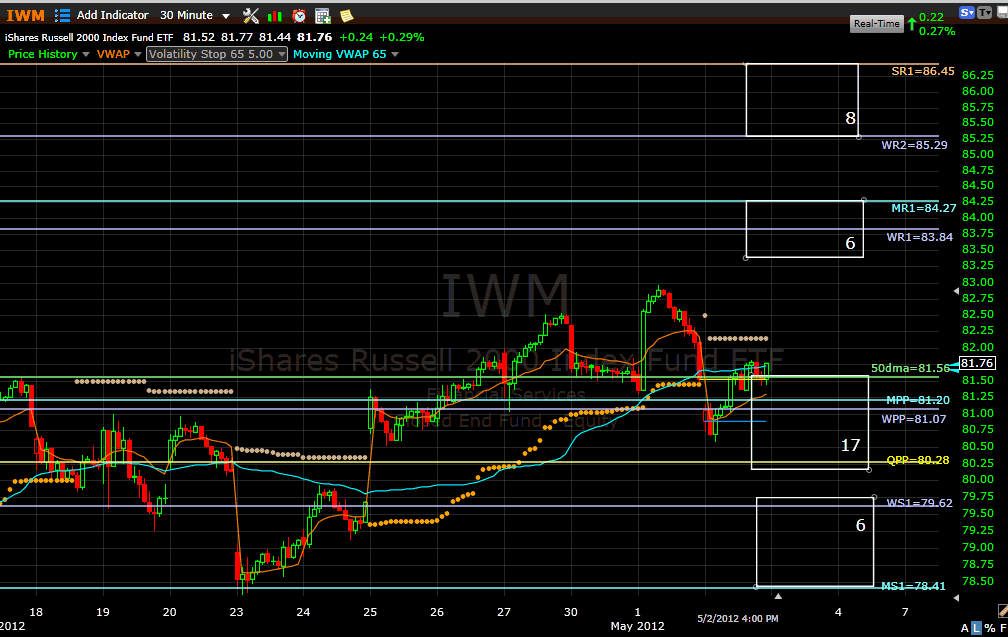Click the iShares Russell 2000 Index Fund ETF name

pyautogui.click(x=89, y=38)
